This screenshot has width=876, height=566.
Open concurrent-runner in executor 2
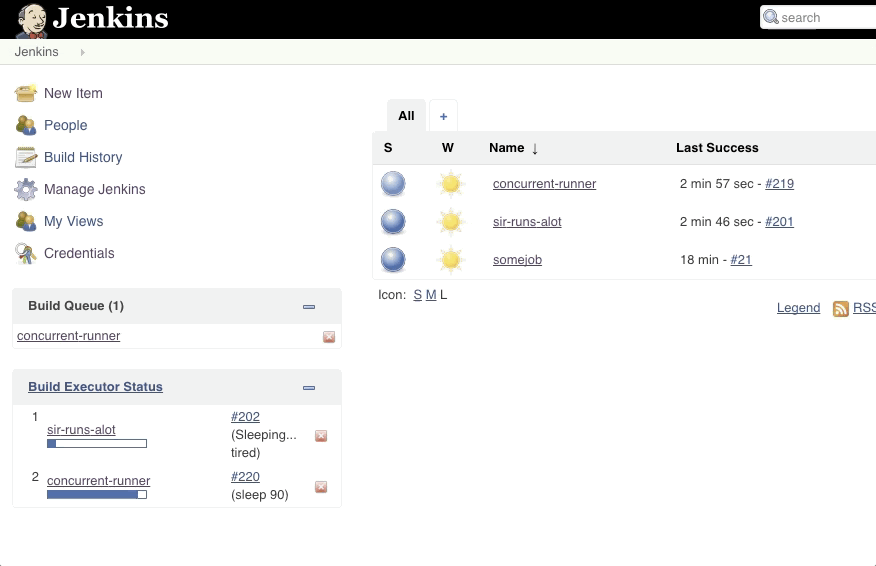pyautogui.click(x=98, y=481)
